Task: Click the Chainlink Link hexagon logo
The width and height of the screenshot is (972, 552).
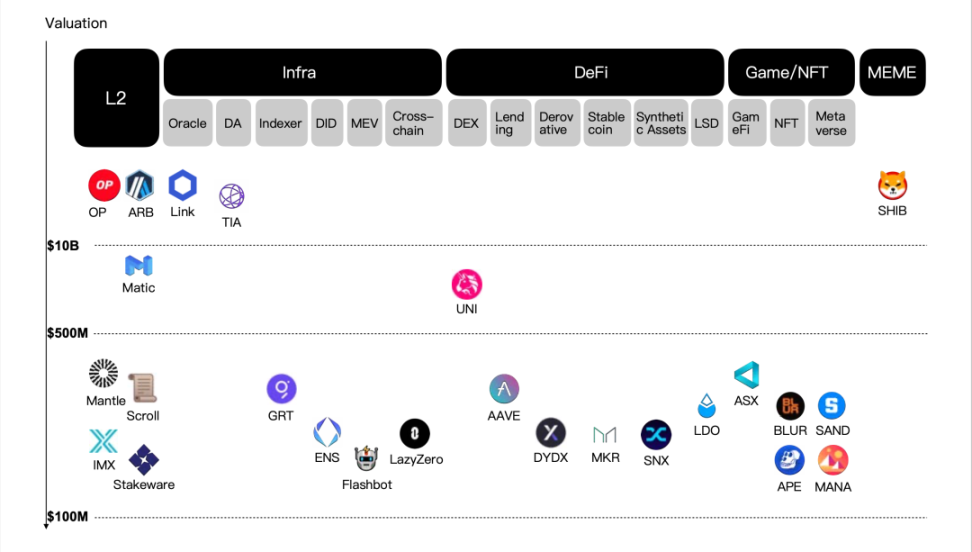Action: tap(183, 185)
